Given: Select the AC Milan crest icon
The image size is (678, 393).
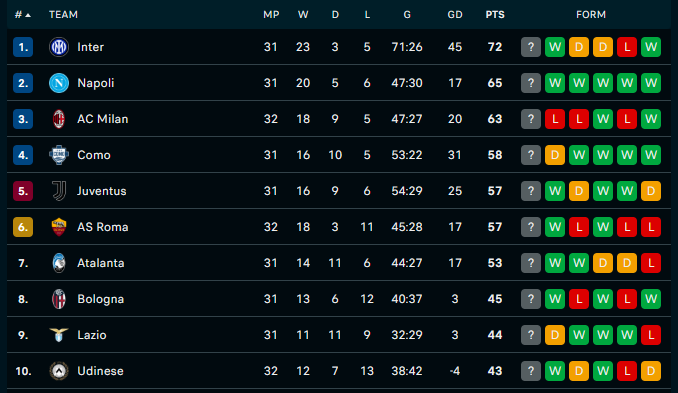Looking at the screenshot, I should [x=59, y=119].
